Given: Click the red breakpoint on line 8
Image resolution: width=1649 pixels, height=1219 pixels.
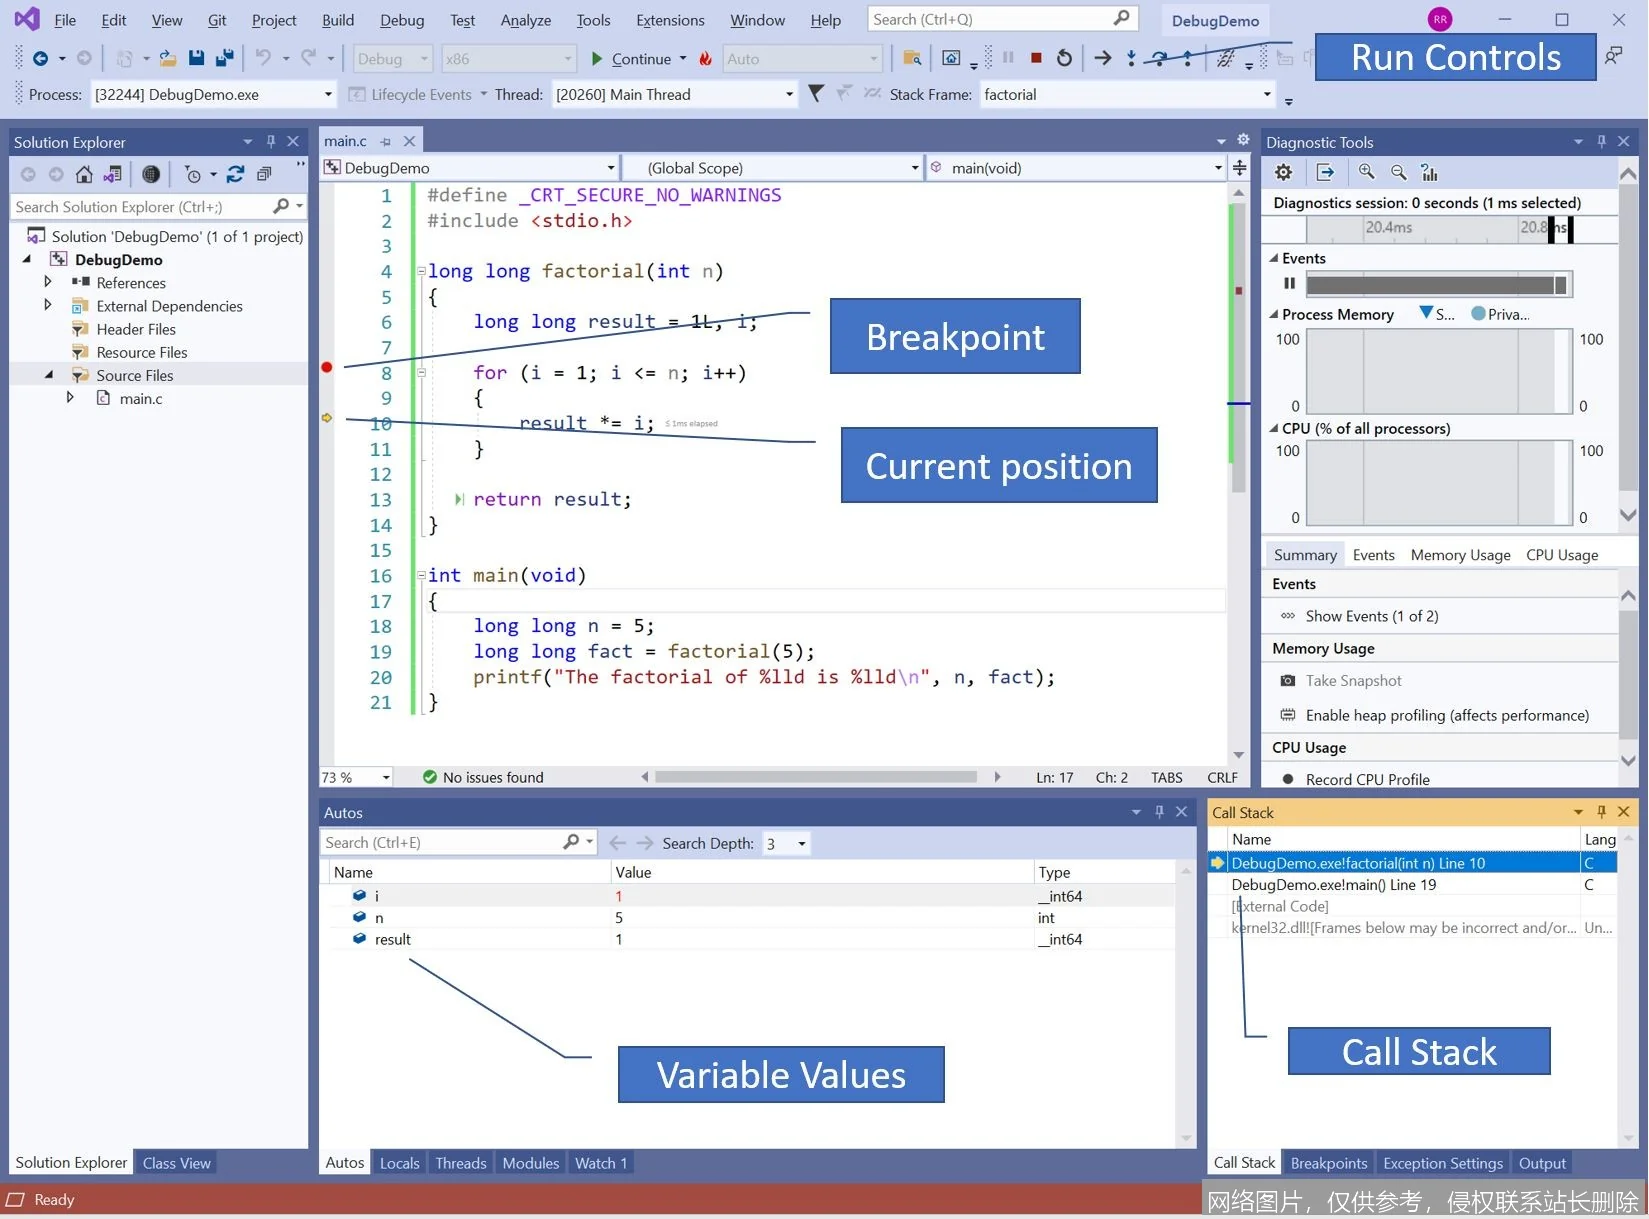Looking at the screenshot, I should pyautogui.click(x=326, y=367).
